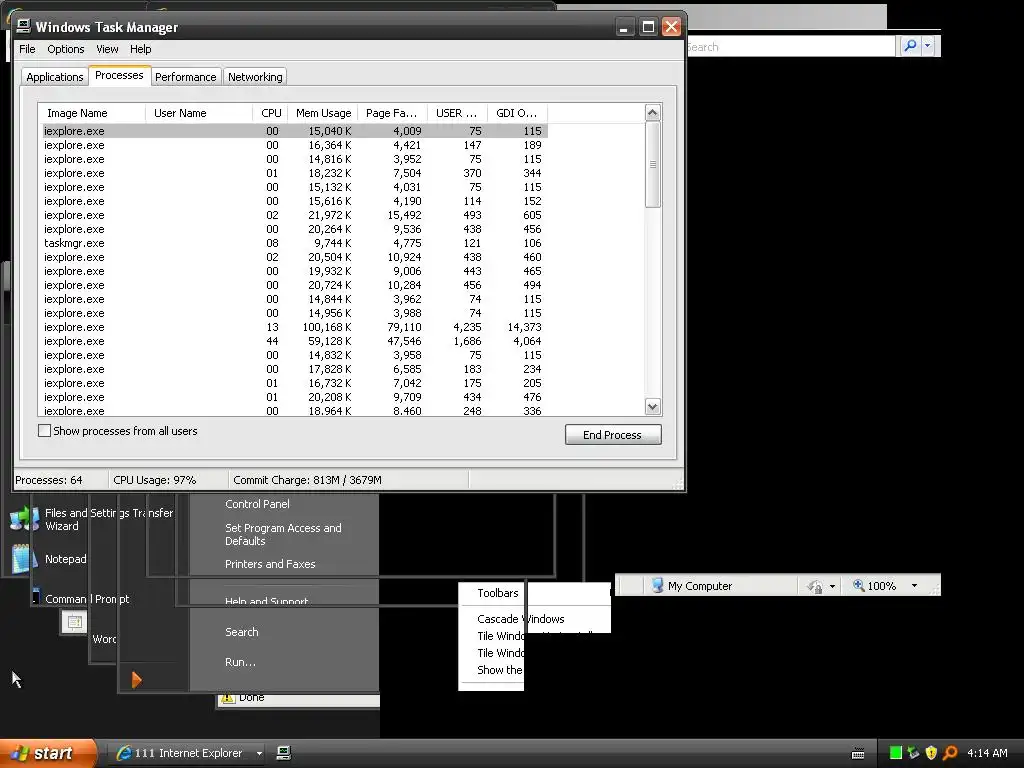Open the search provider dropdown arrow
The height and width of the screenshot is (768, 1024).
click(x=927, y=46)
